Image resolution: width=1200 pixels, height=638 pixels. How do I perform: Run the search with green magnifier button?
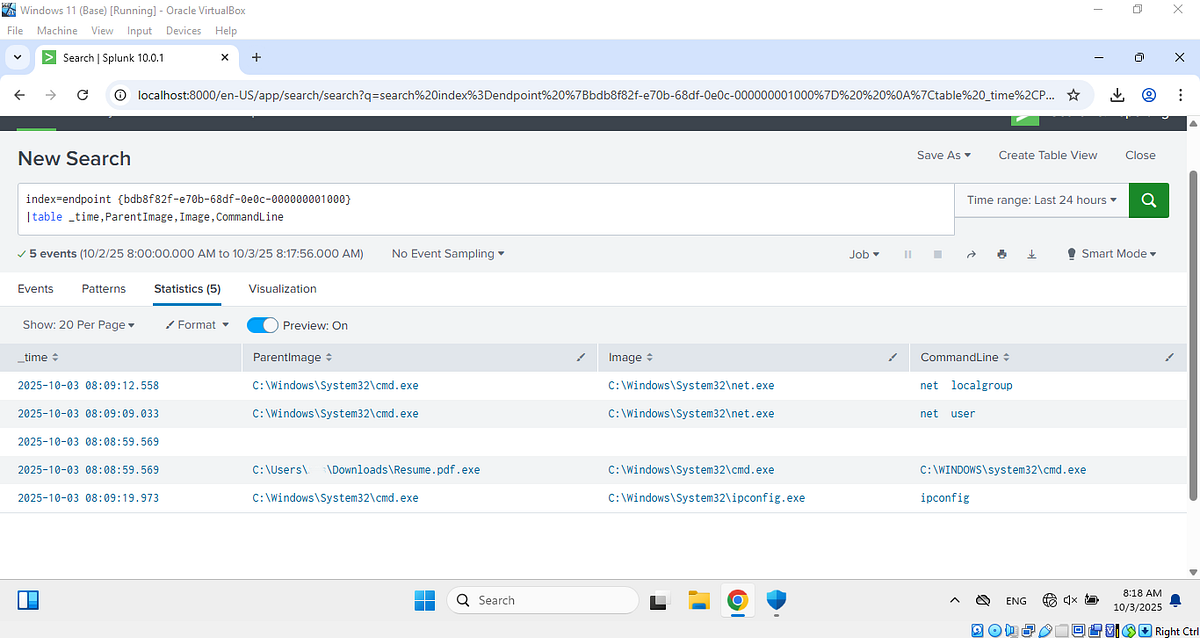coord(1148,200)
